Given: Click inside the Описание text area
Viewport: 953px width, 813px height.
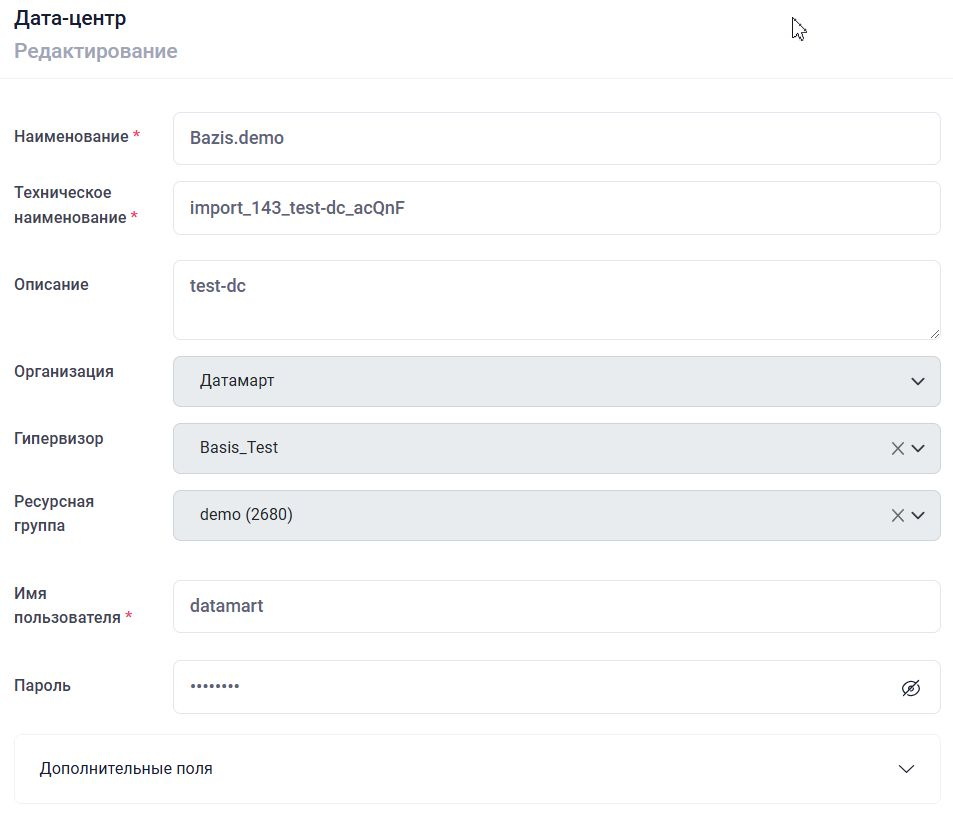Looking at the screenshot, I should click(556, 300).
